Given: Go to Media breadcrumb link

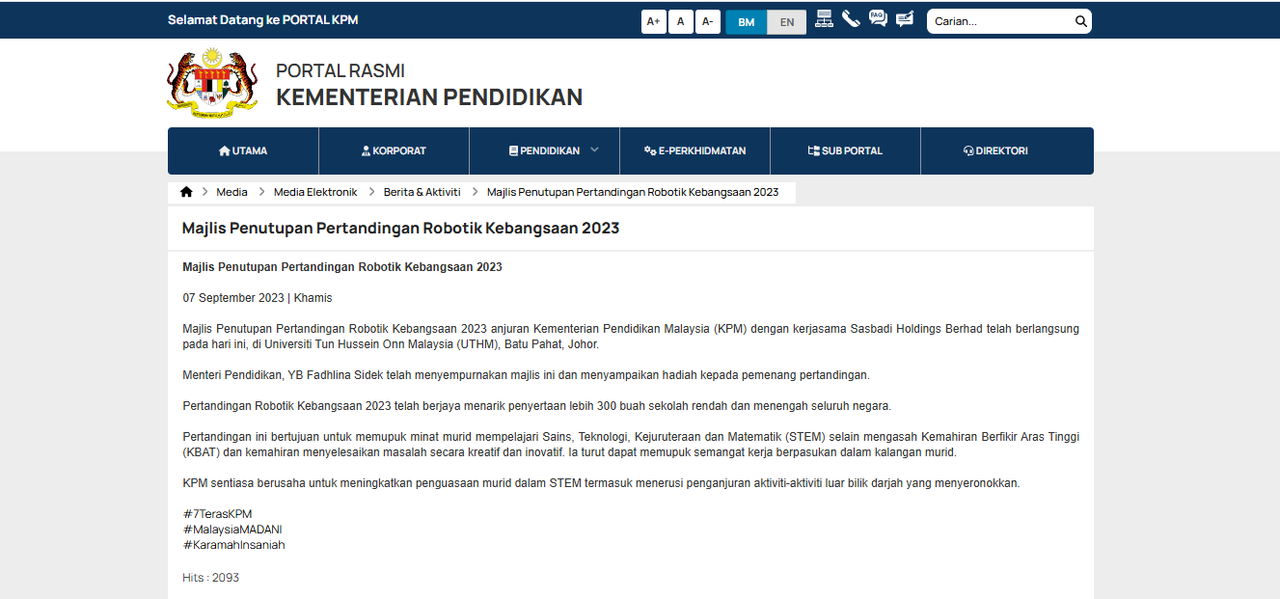Looking at the screenshot, I should tap(232, 192).
